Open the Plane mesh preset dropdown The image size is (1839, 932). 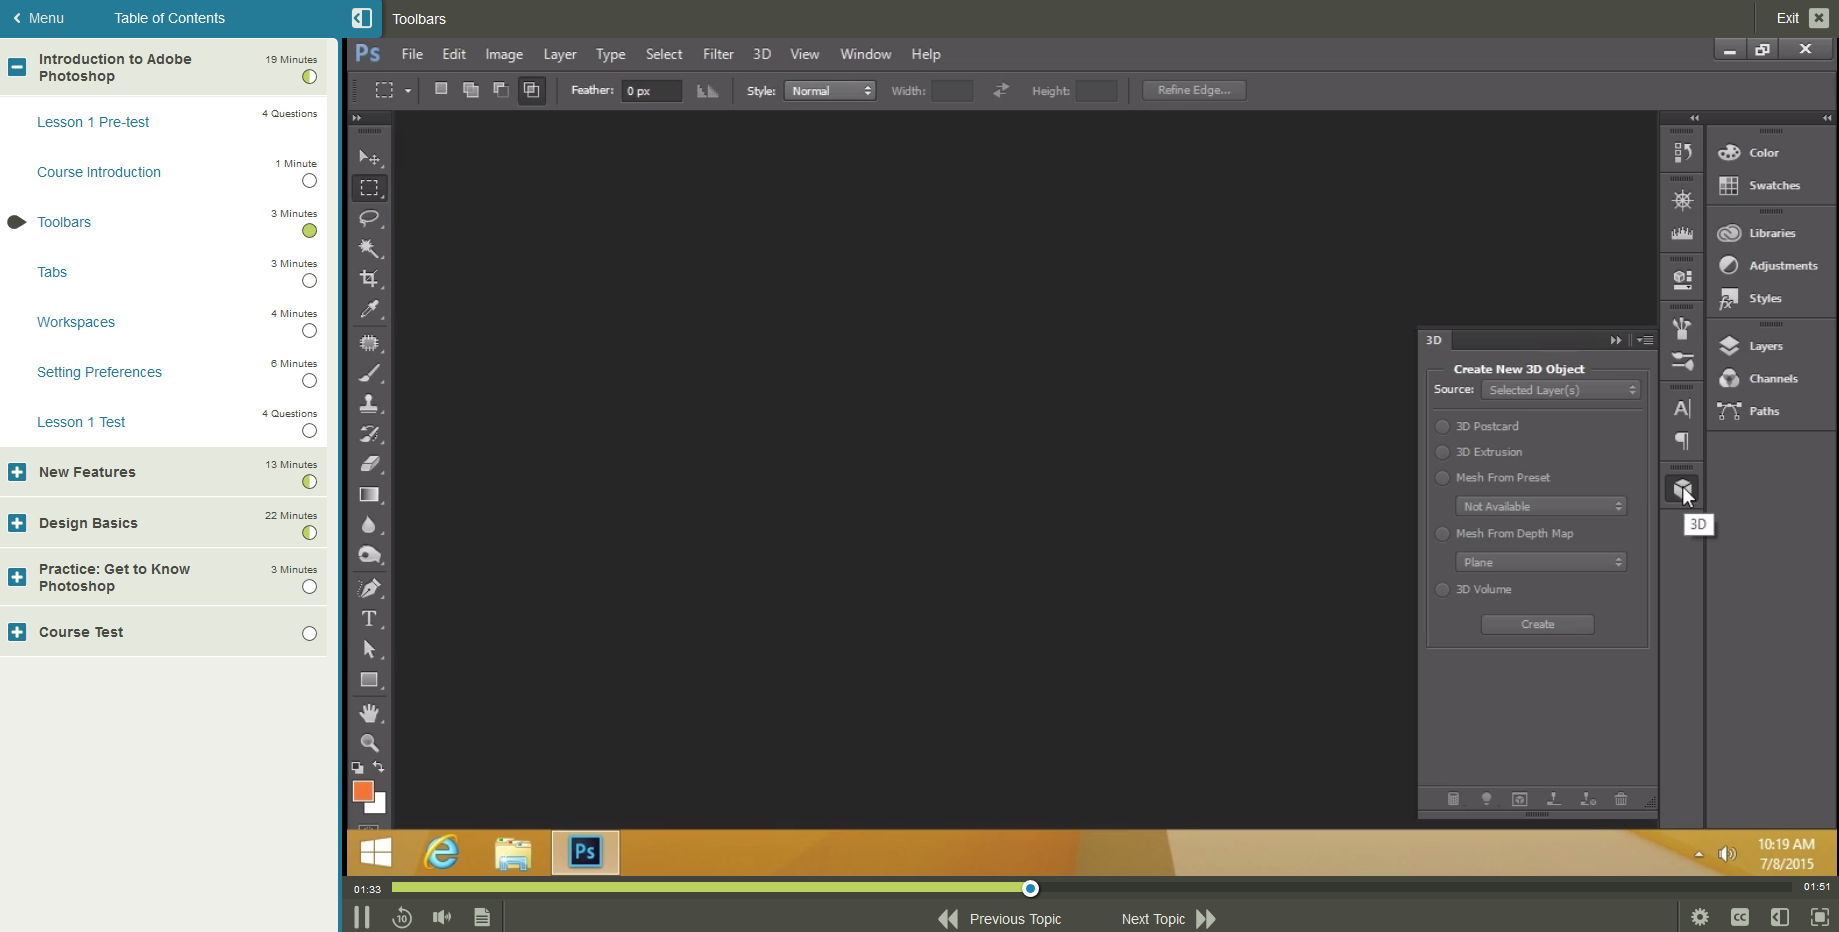tap(1540, 561)
